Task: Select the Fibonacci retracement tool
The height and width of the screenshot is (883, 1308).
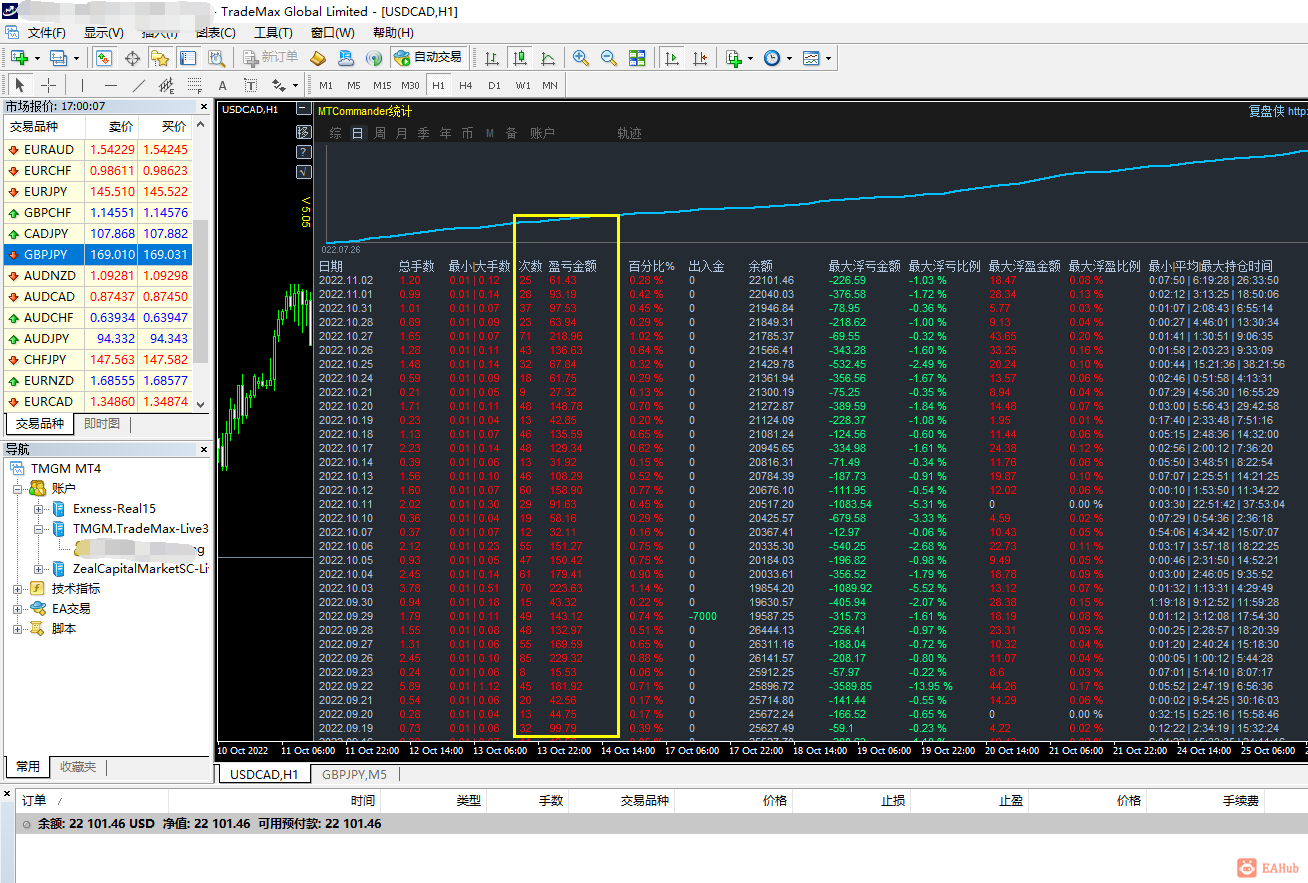Action: coord(195,85)
